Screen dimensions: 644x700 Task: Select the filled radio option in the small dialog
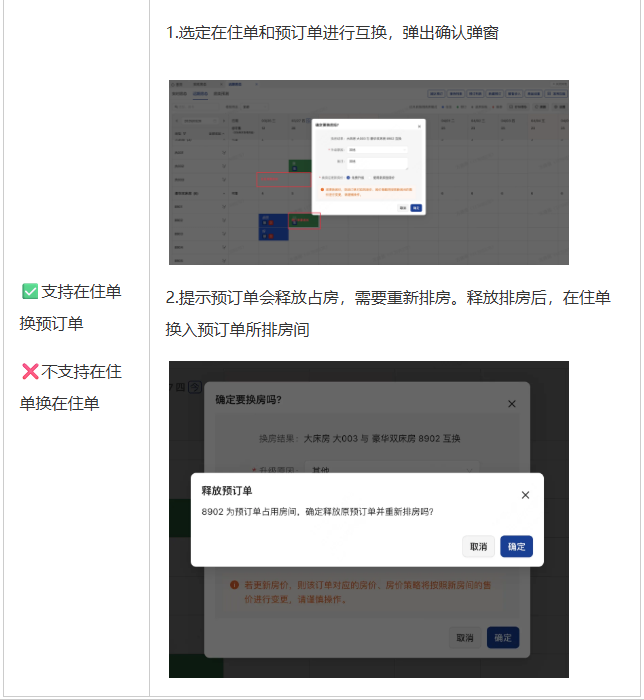pyautogui.click(x=349, y=178)
